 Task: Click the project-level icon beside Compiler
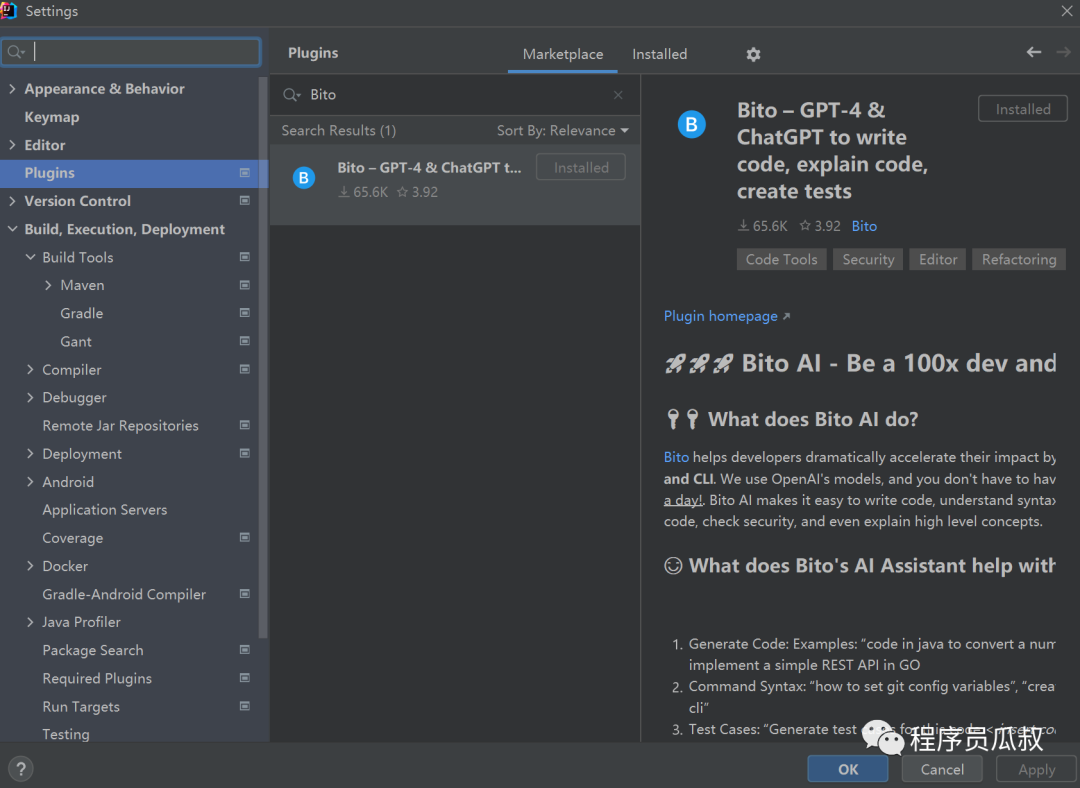245,369
